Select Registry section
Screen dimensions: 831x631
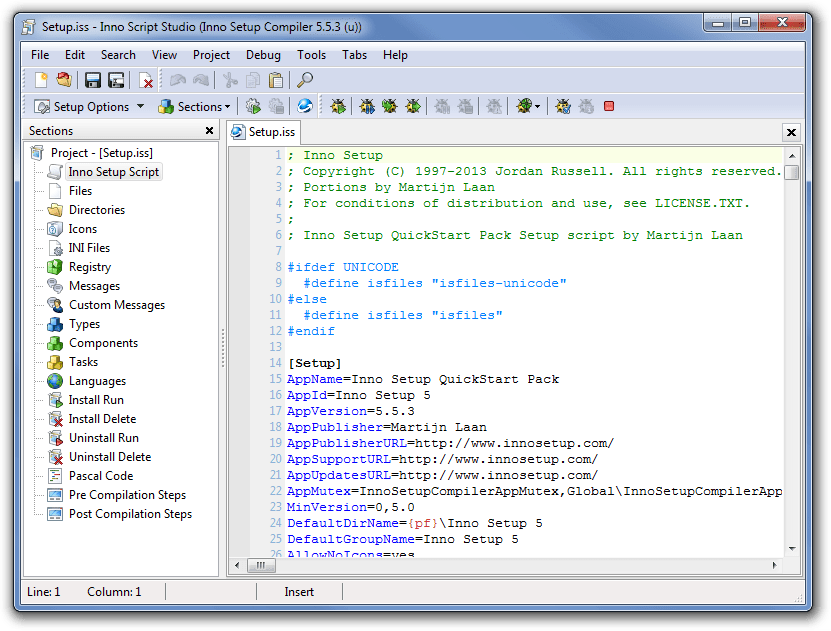[90, 267]
